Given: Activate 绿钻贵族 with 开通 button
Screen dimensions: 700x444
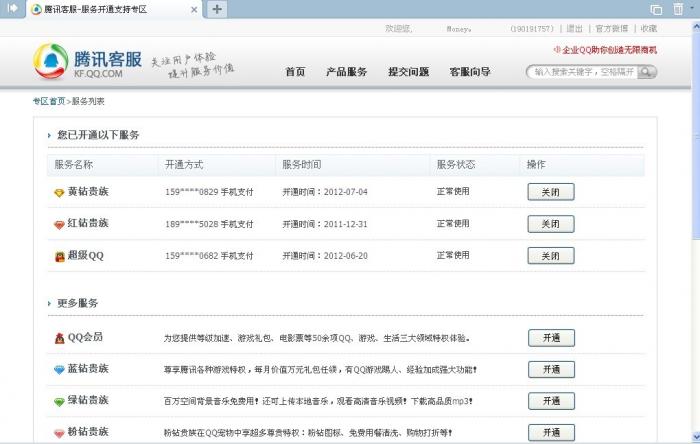Looking at the screenshot, I should tap(551, 401).
